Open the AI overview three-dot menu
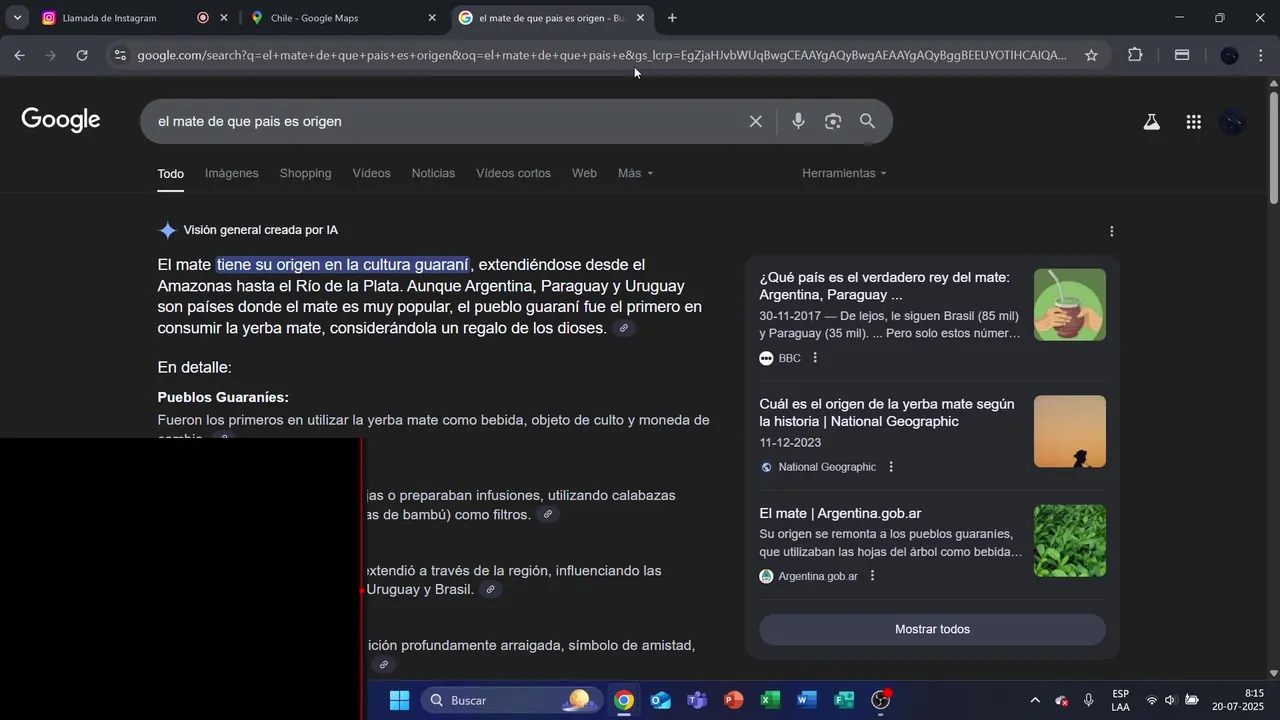 click(x=1111, y=231)
